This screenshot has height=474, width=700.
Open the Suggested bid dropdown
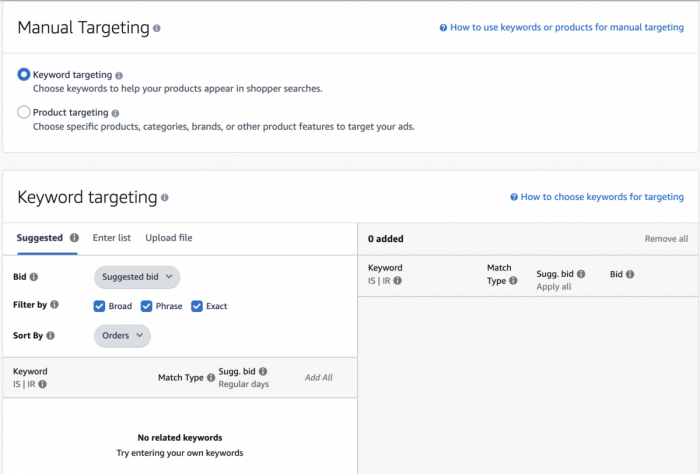[137, 277]
